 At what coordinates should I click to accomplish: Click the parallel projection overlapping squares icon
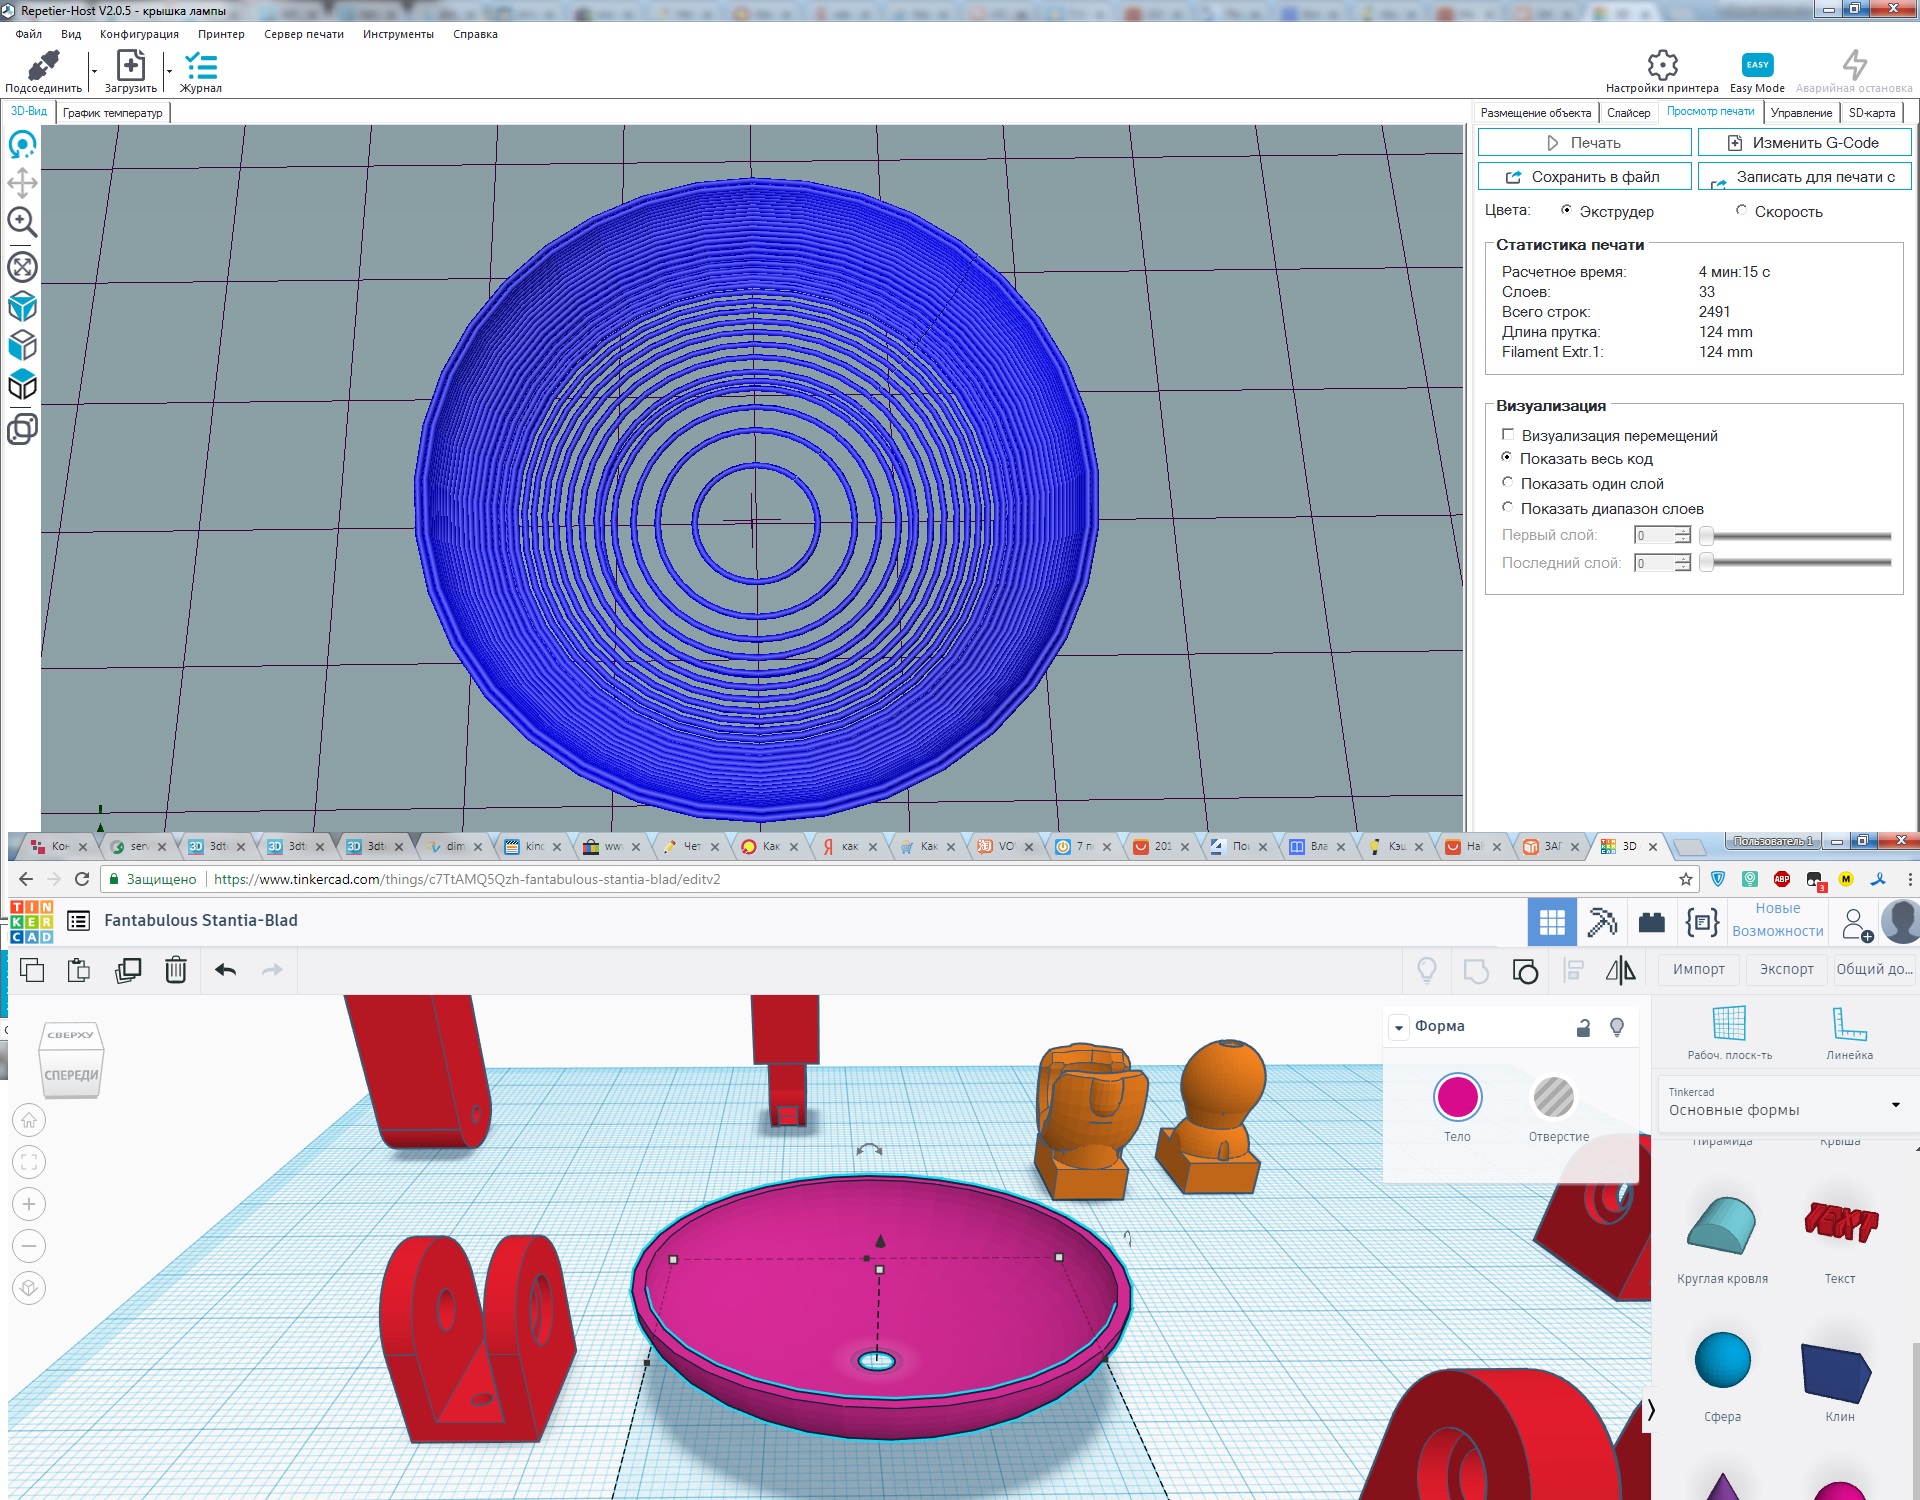(22, 429)
